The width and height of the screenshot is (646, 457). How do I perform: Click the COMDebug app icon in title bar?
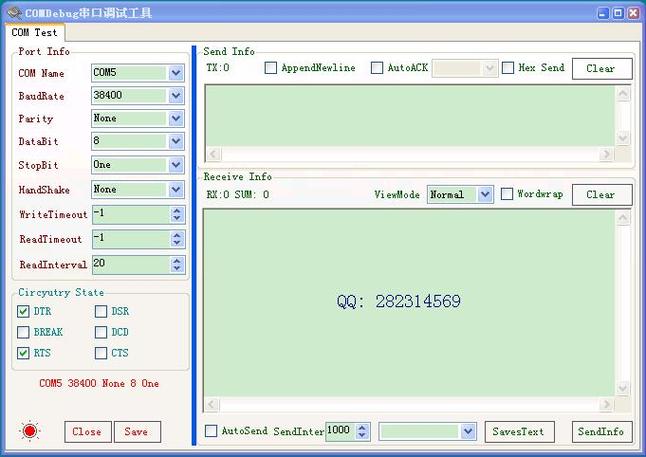coord(14,13)
